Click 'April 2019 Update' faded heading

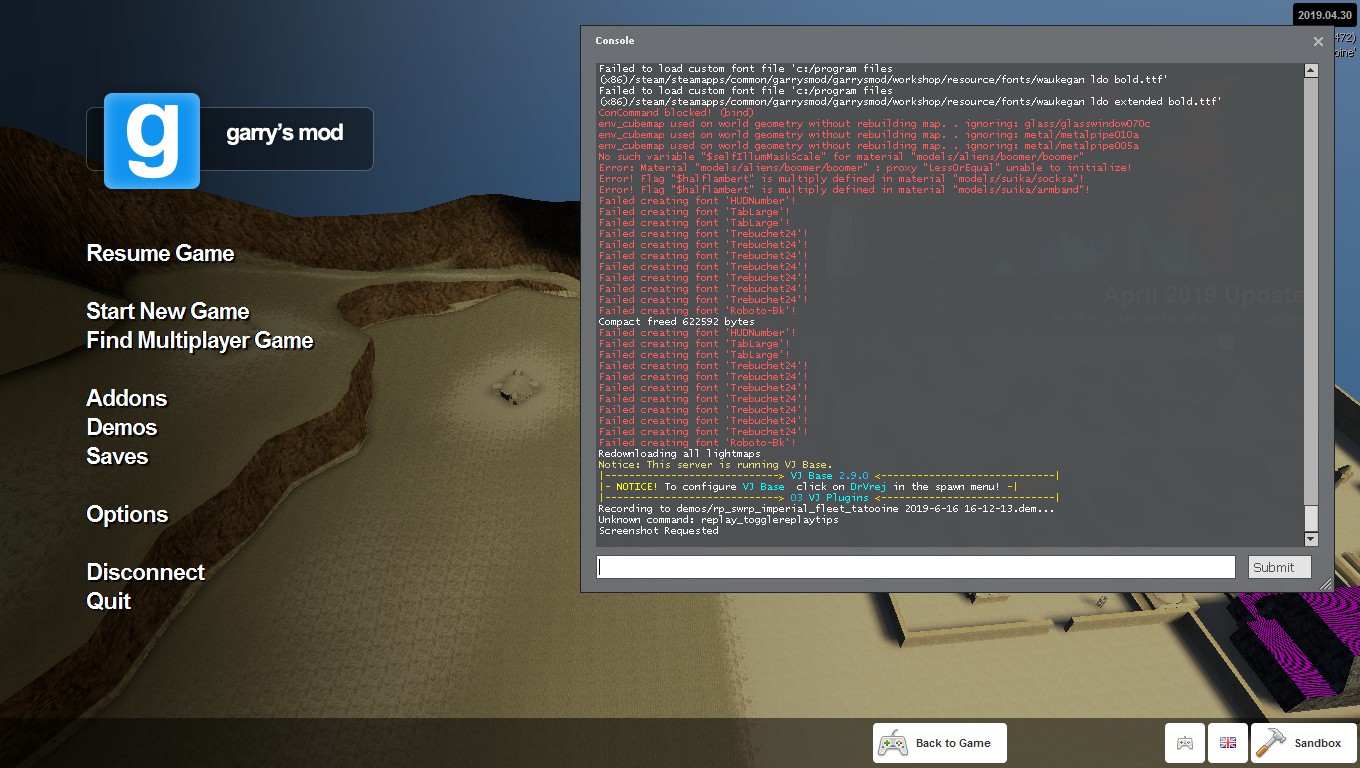(1203, 295)
